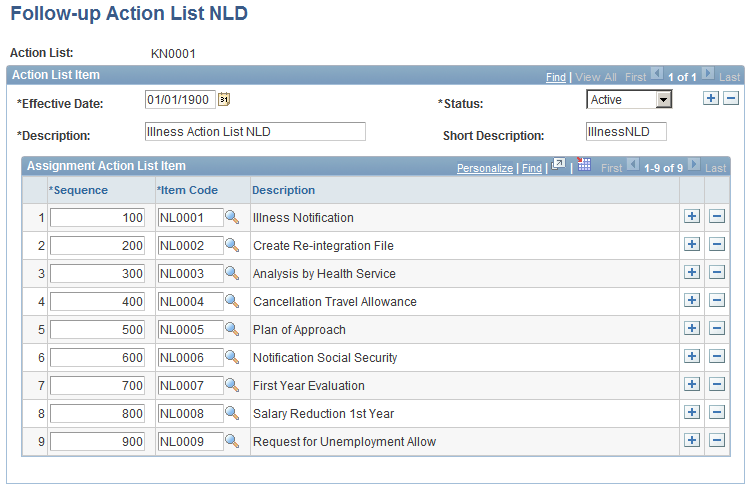The width and height of the screenshot is (750, 488).
Task: Sort grid by Description column header
Action: click(283, 190)
